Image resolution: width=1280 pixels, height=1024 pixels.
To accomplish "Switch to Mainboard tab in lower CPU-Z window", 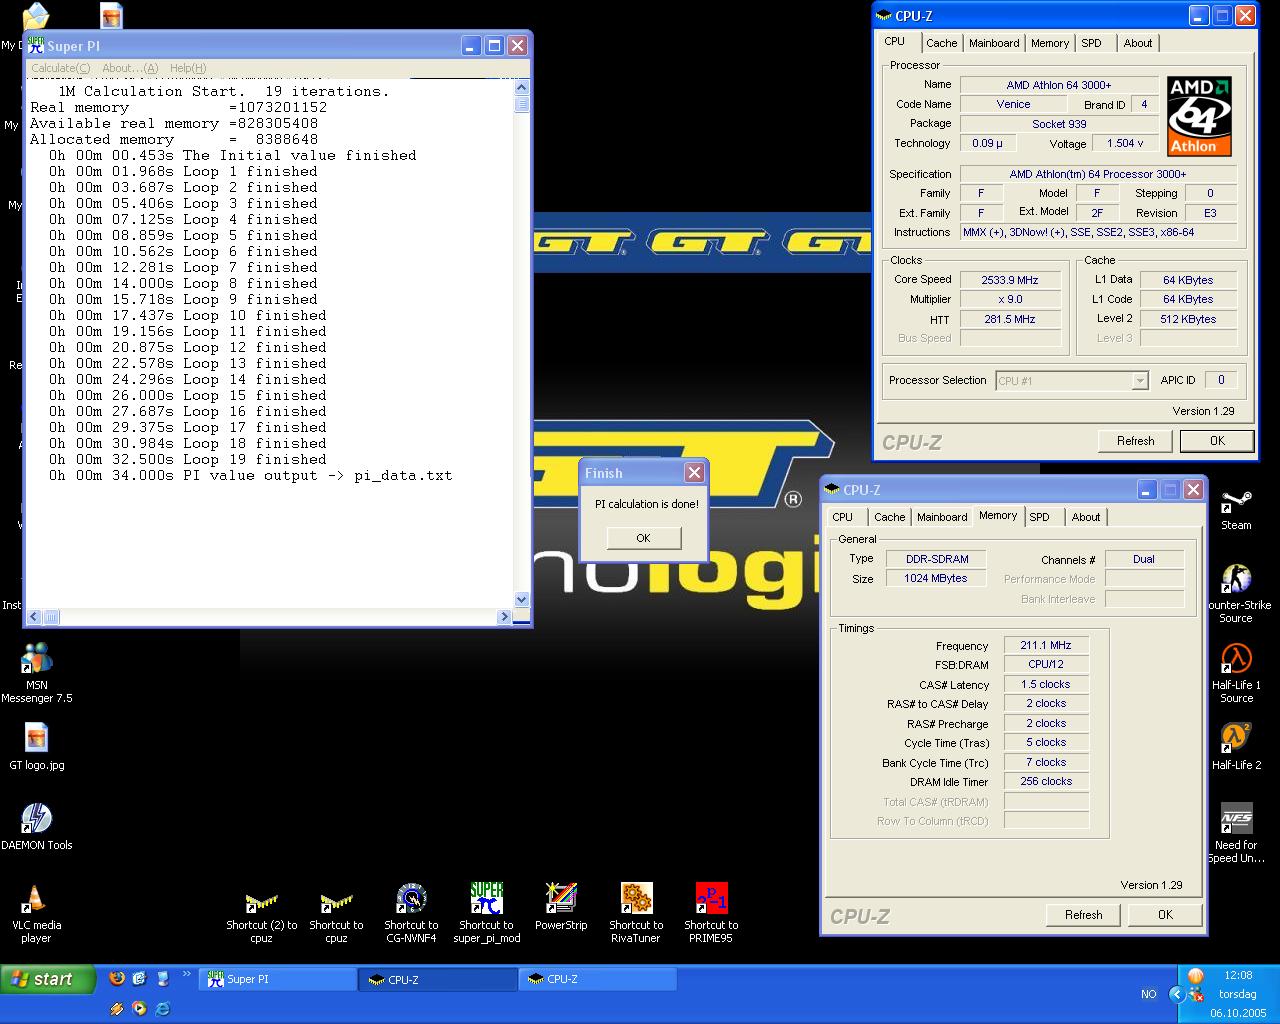I will (x=942, y=517).
